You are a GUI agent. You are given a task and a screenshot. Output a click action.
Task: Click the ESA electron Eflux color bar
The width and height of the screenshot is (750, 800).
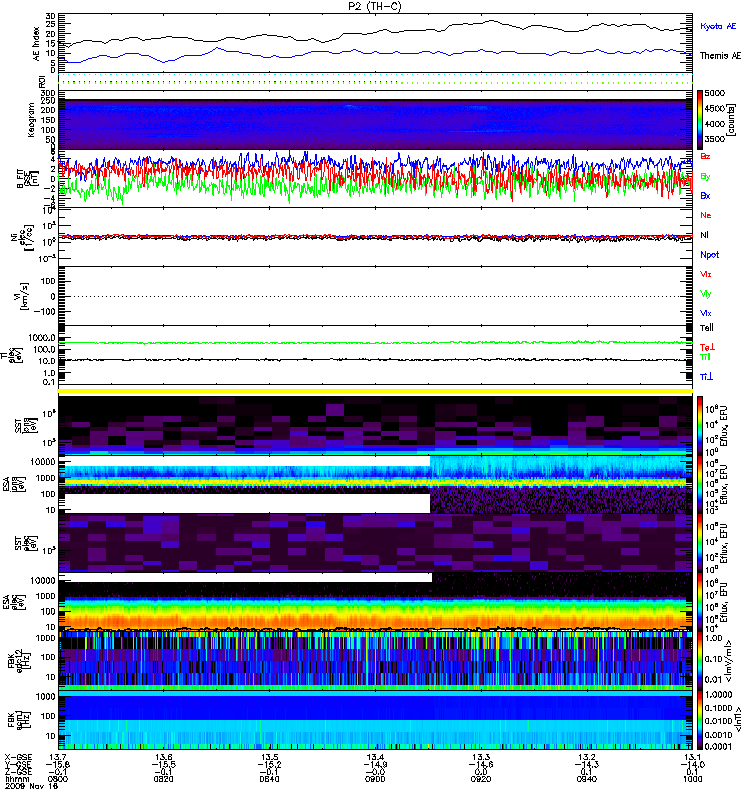tap(700, 602)
